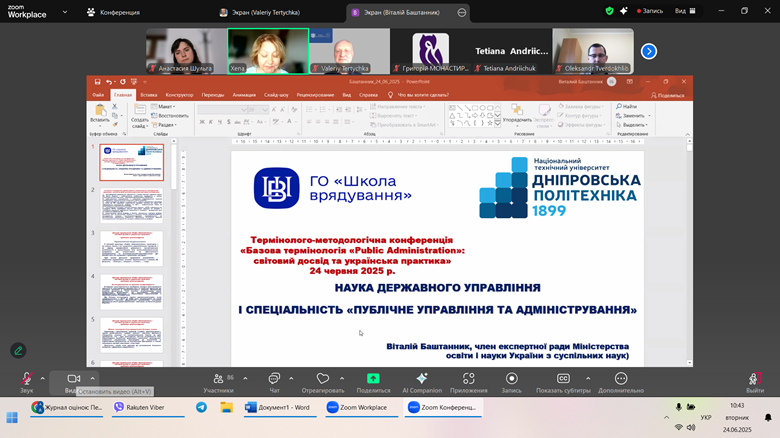Switch to Экран (Віталій Баштанник) tab

[402, 12]
